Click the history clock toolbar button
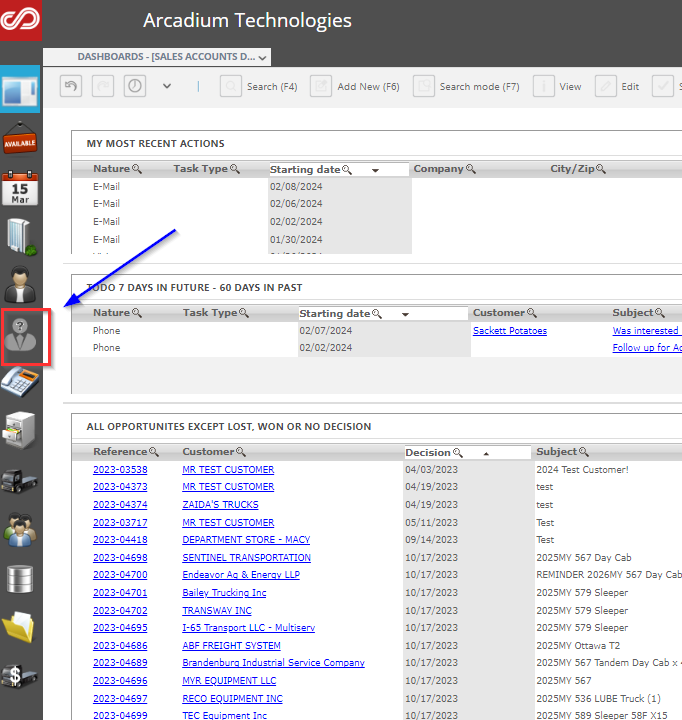 (135, 86)
